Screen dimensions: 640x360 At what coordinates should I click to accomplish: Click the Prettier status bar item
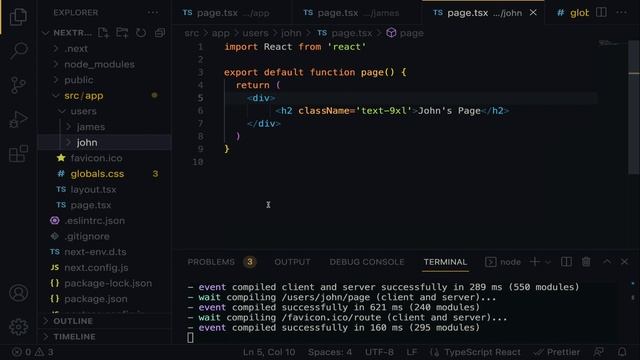tap(557, 352)
